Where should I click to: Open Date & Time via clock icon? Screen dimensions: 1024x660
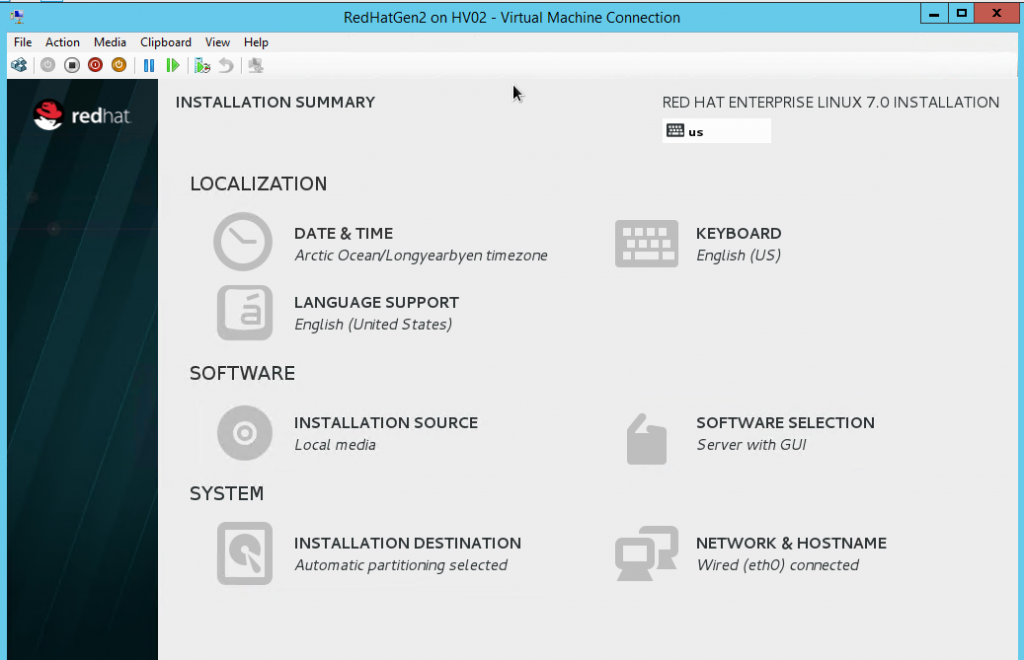[243, 242]
